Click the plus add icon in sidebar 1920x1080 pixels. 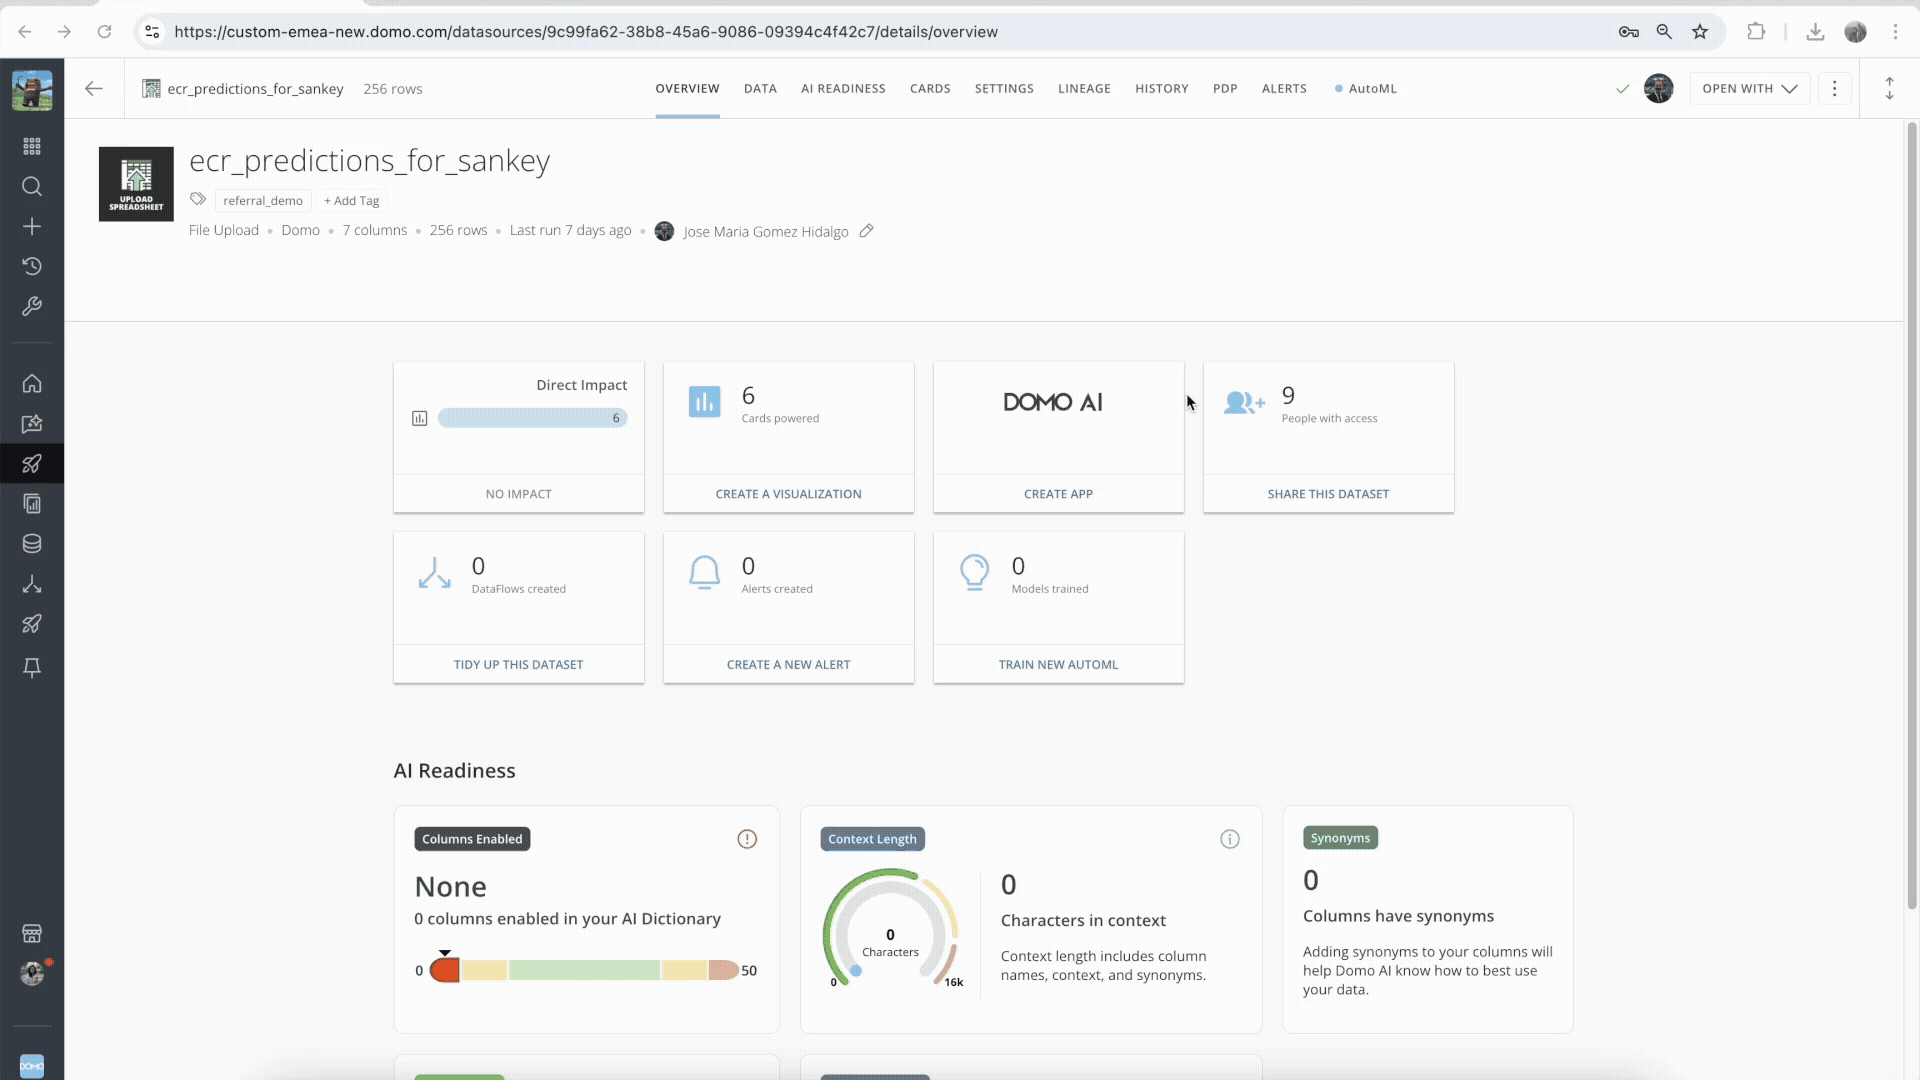(32, 227)
